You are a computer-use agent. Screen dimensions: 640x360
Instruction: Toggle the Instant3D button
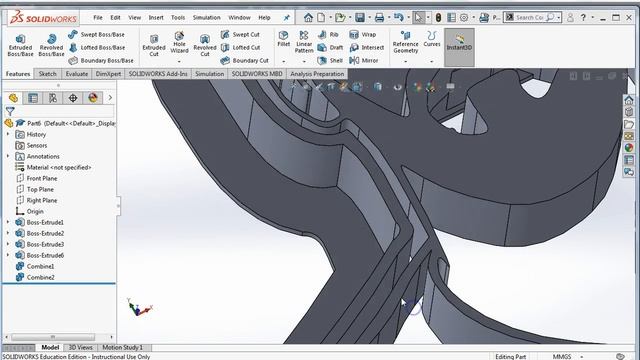click(459, 47)
